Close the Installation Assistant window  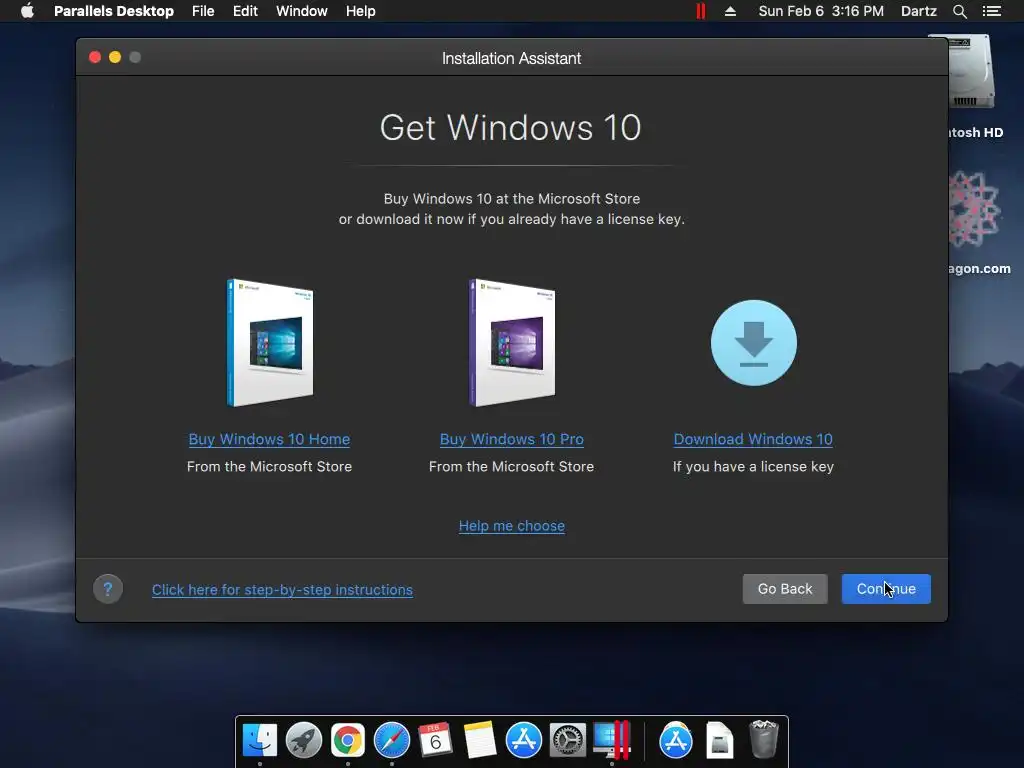pyautogui.click(x=95, y=57)
